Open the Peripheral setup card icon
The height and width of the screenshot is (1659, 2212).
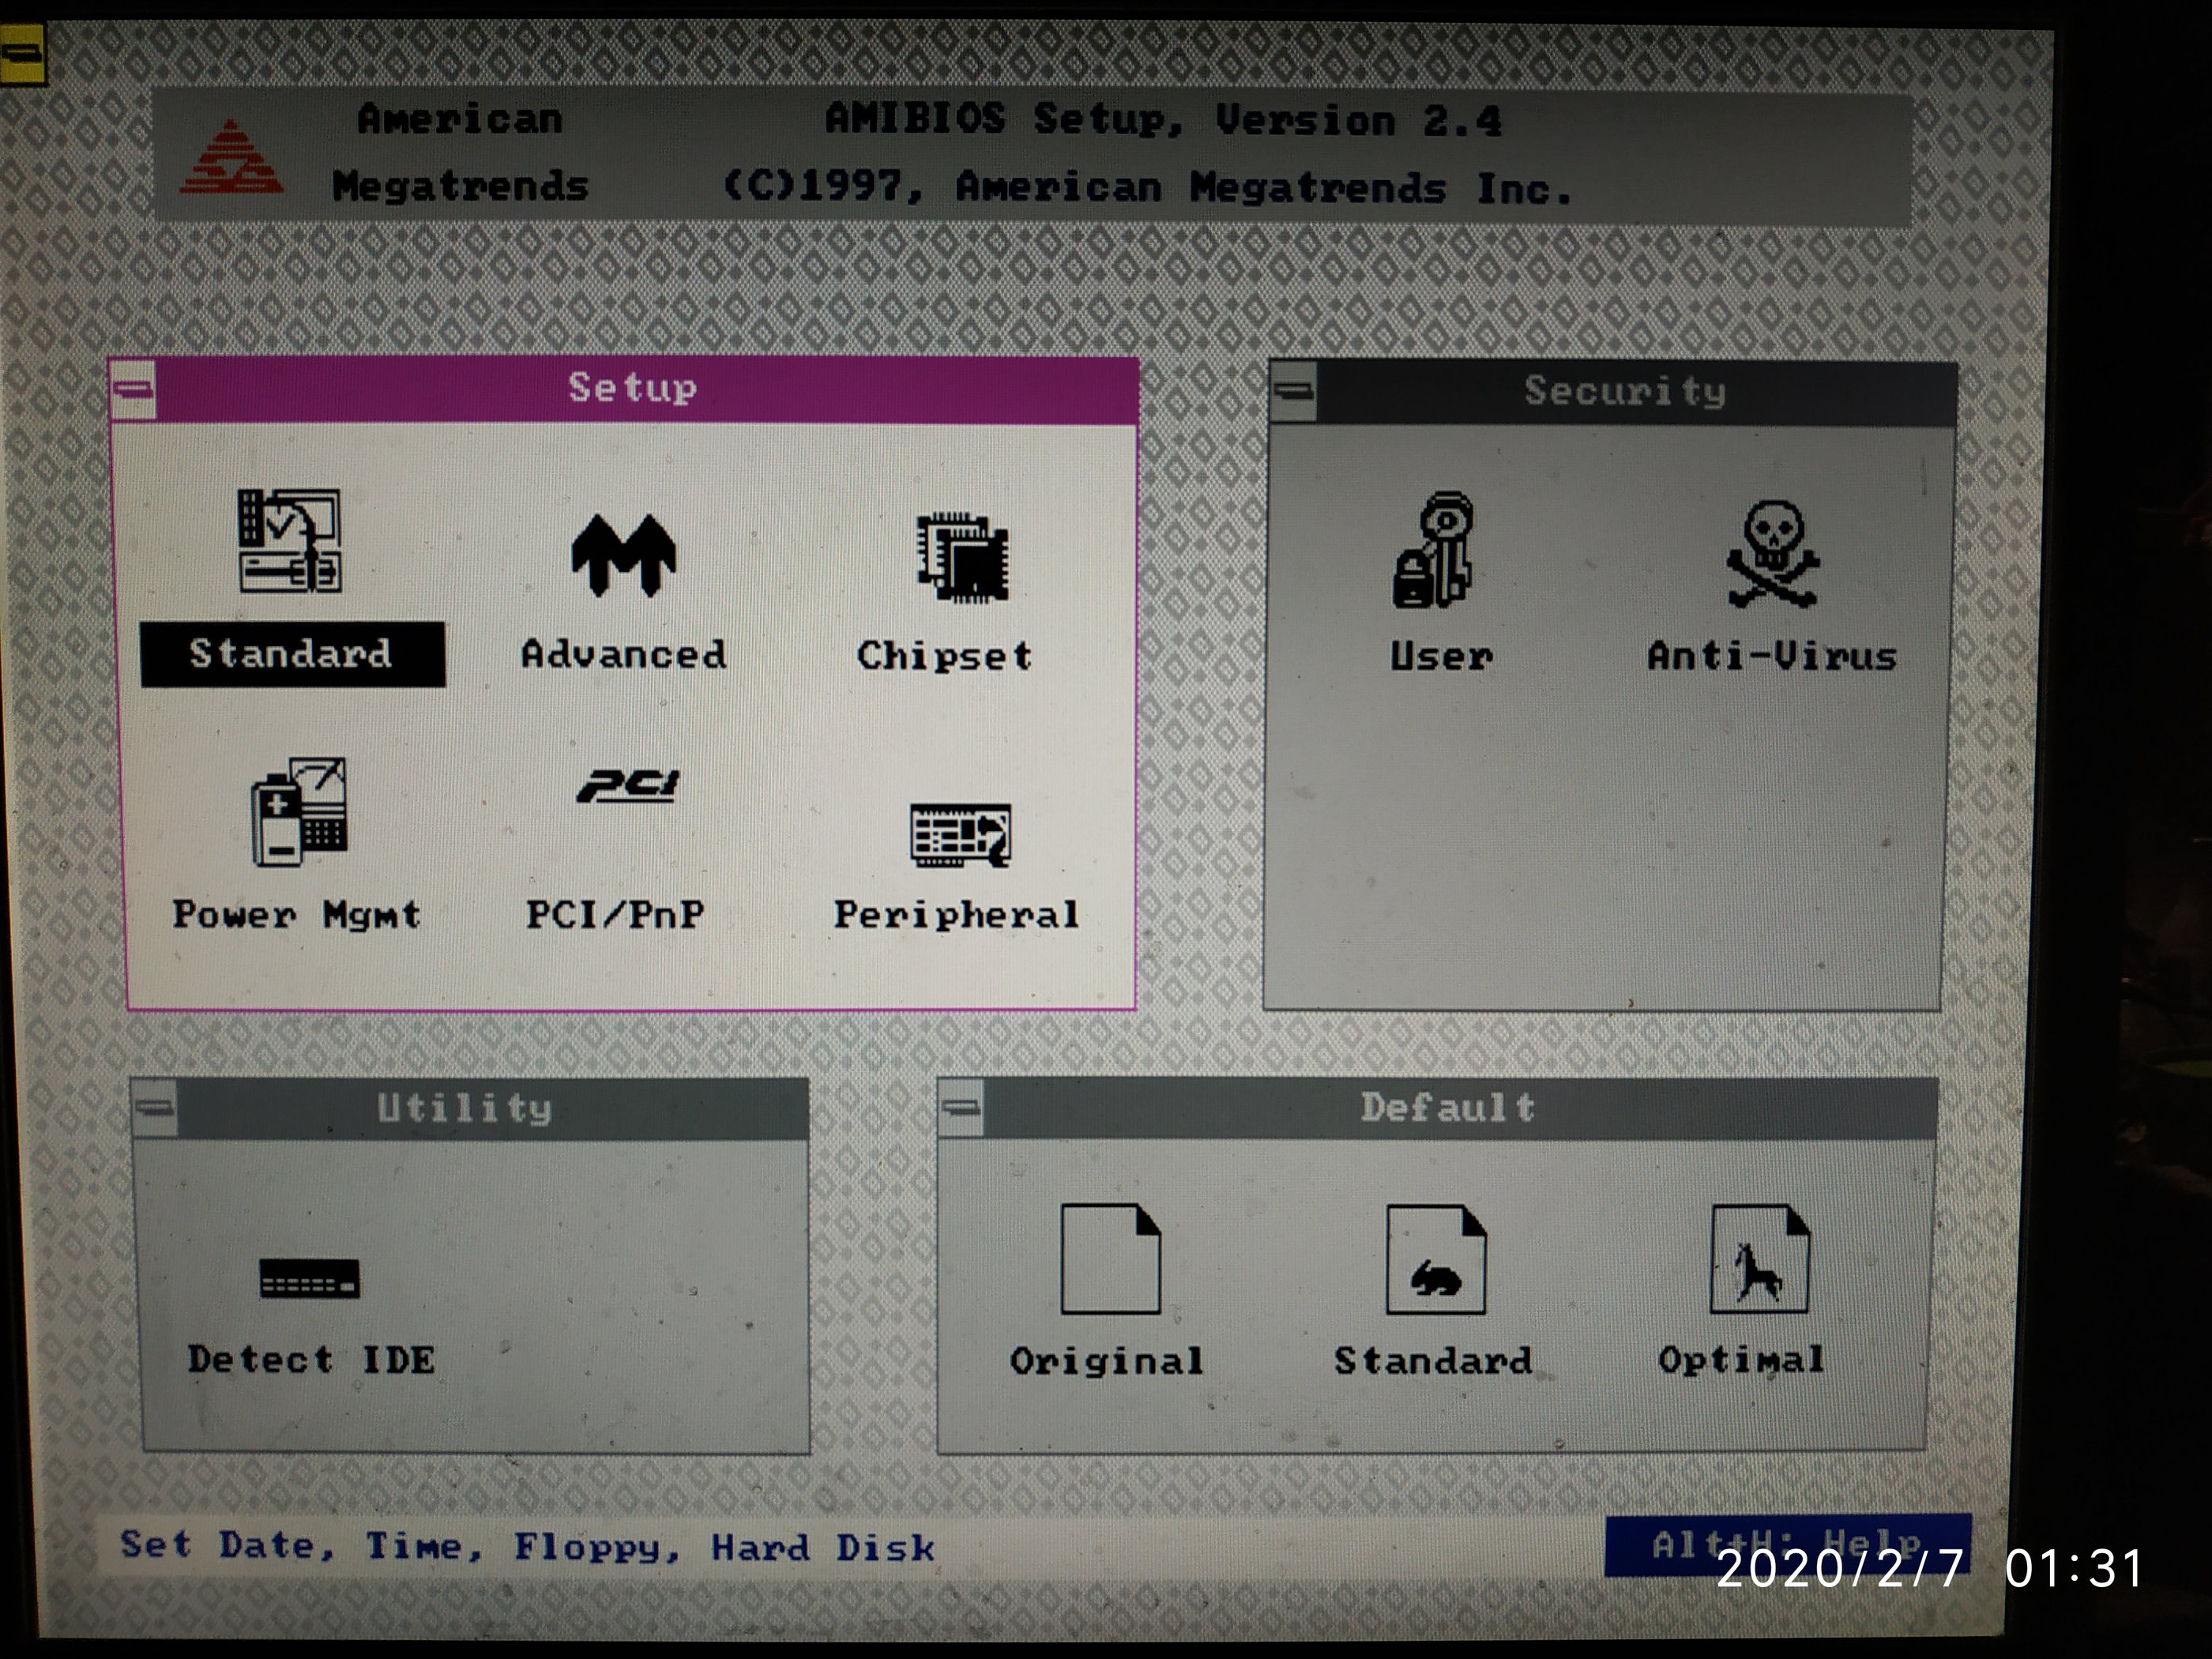pyautogui.click(x=960, y=835)
